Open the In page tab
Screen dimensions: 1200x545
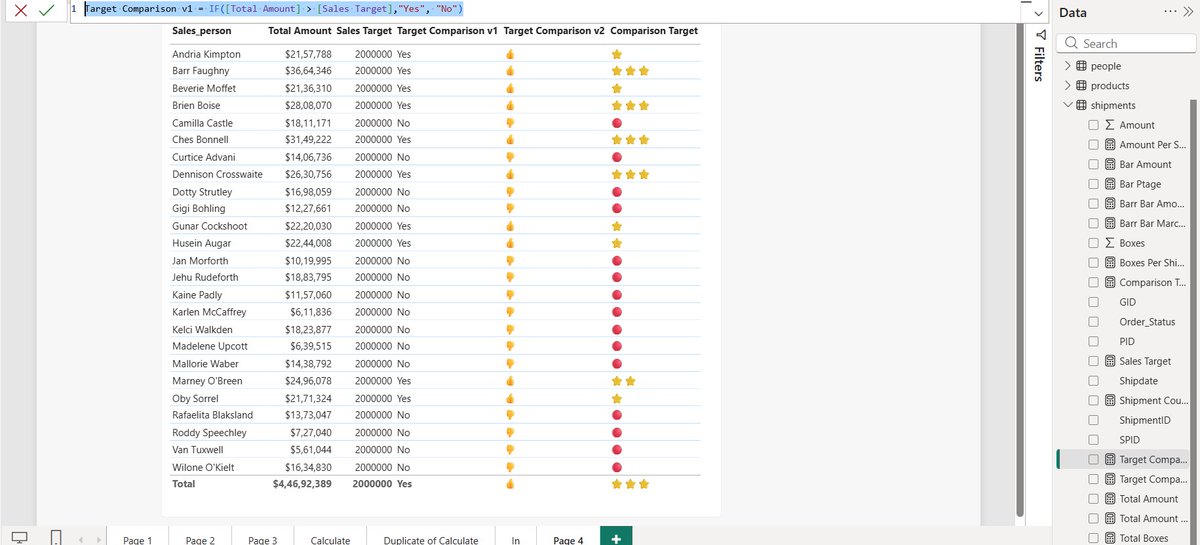[x=516, y=538]
